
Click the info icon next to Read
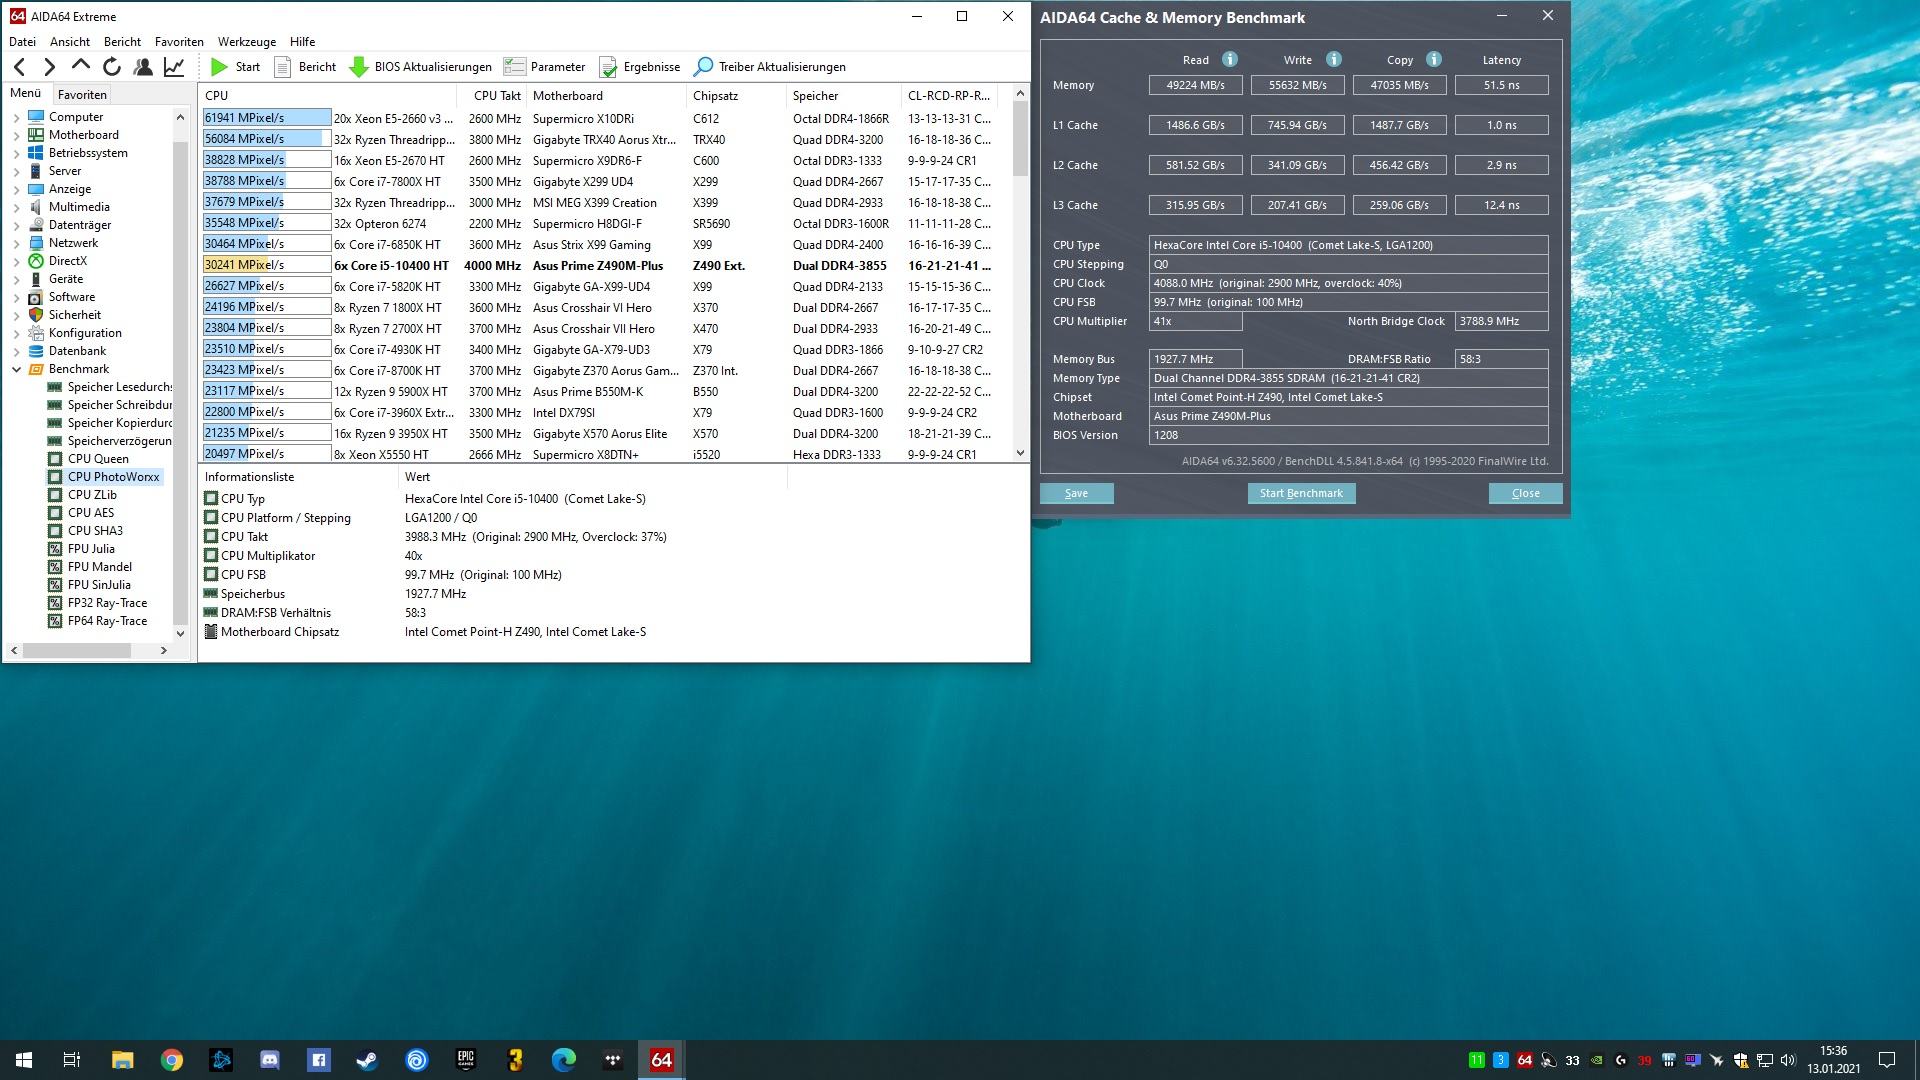(x=1230, y=59)
